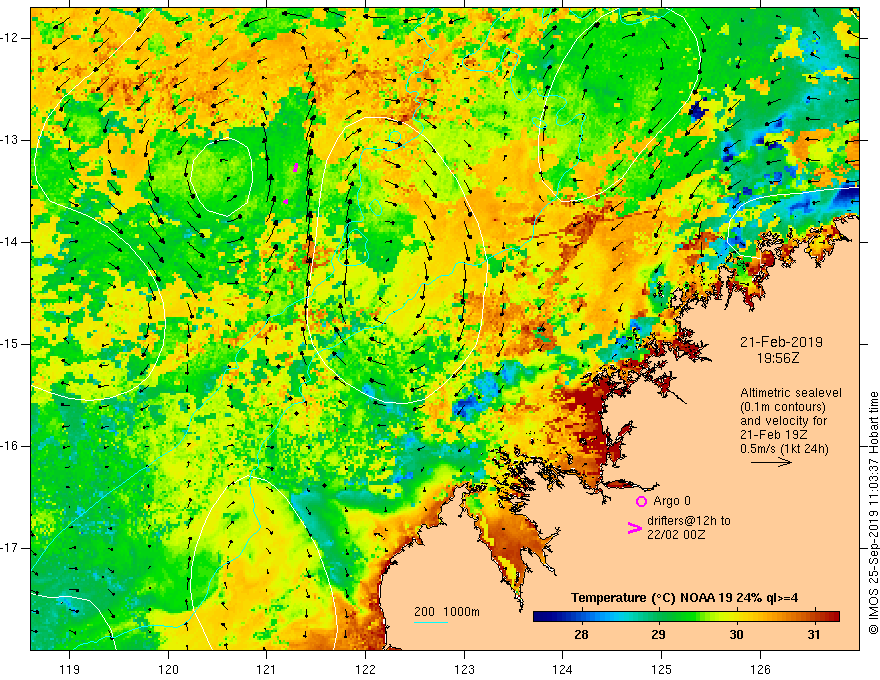Click the longitude label 119

coord(70,669)
